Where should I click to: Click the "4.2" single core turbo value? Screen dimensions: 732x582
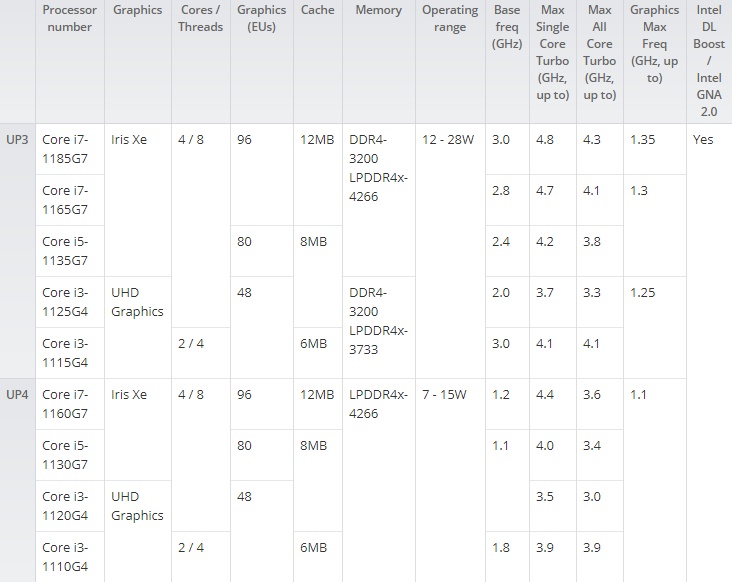(x=545, y=241)
